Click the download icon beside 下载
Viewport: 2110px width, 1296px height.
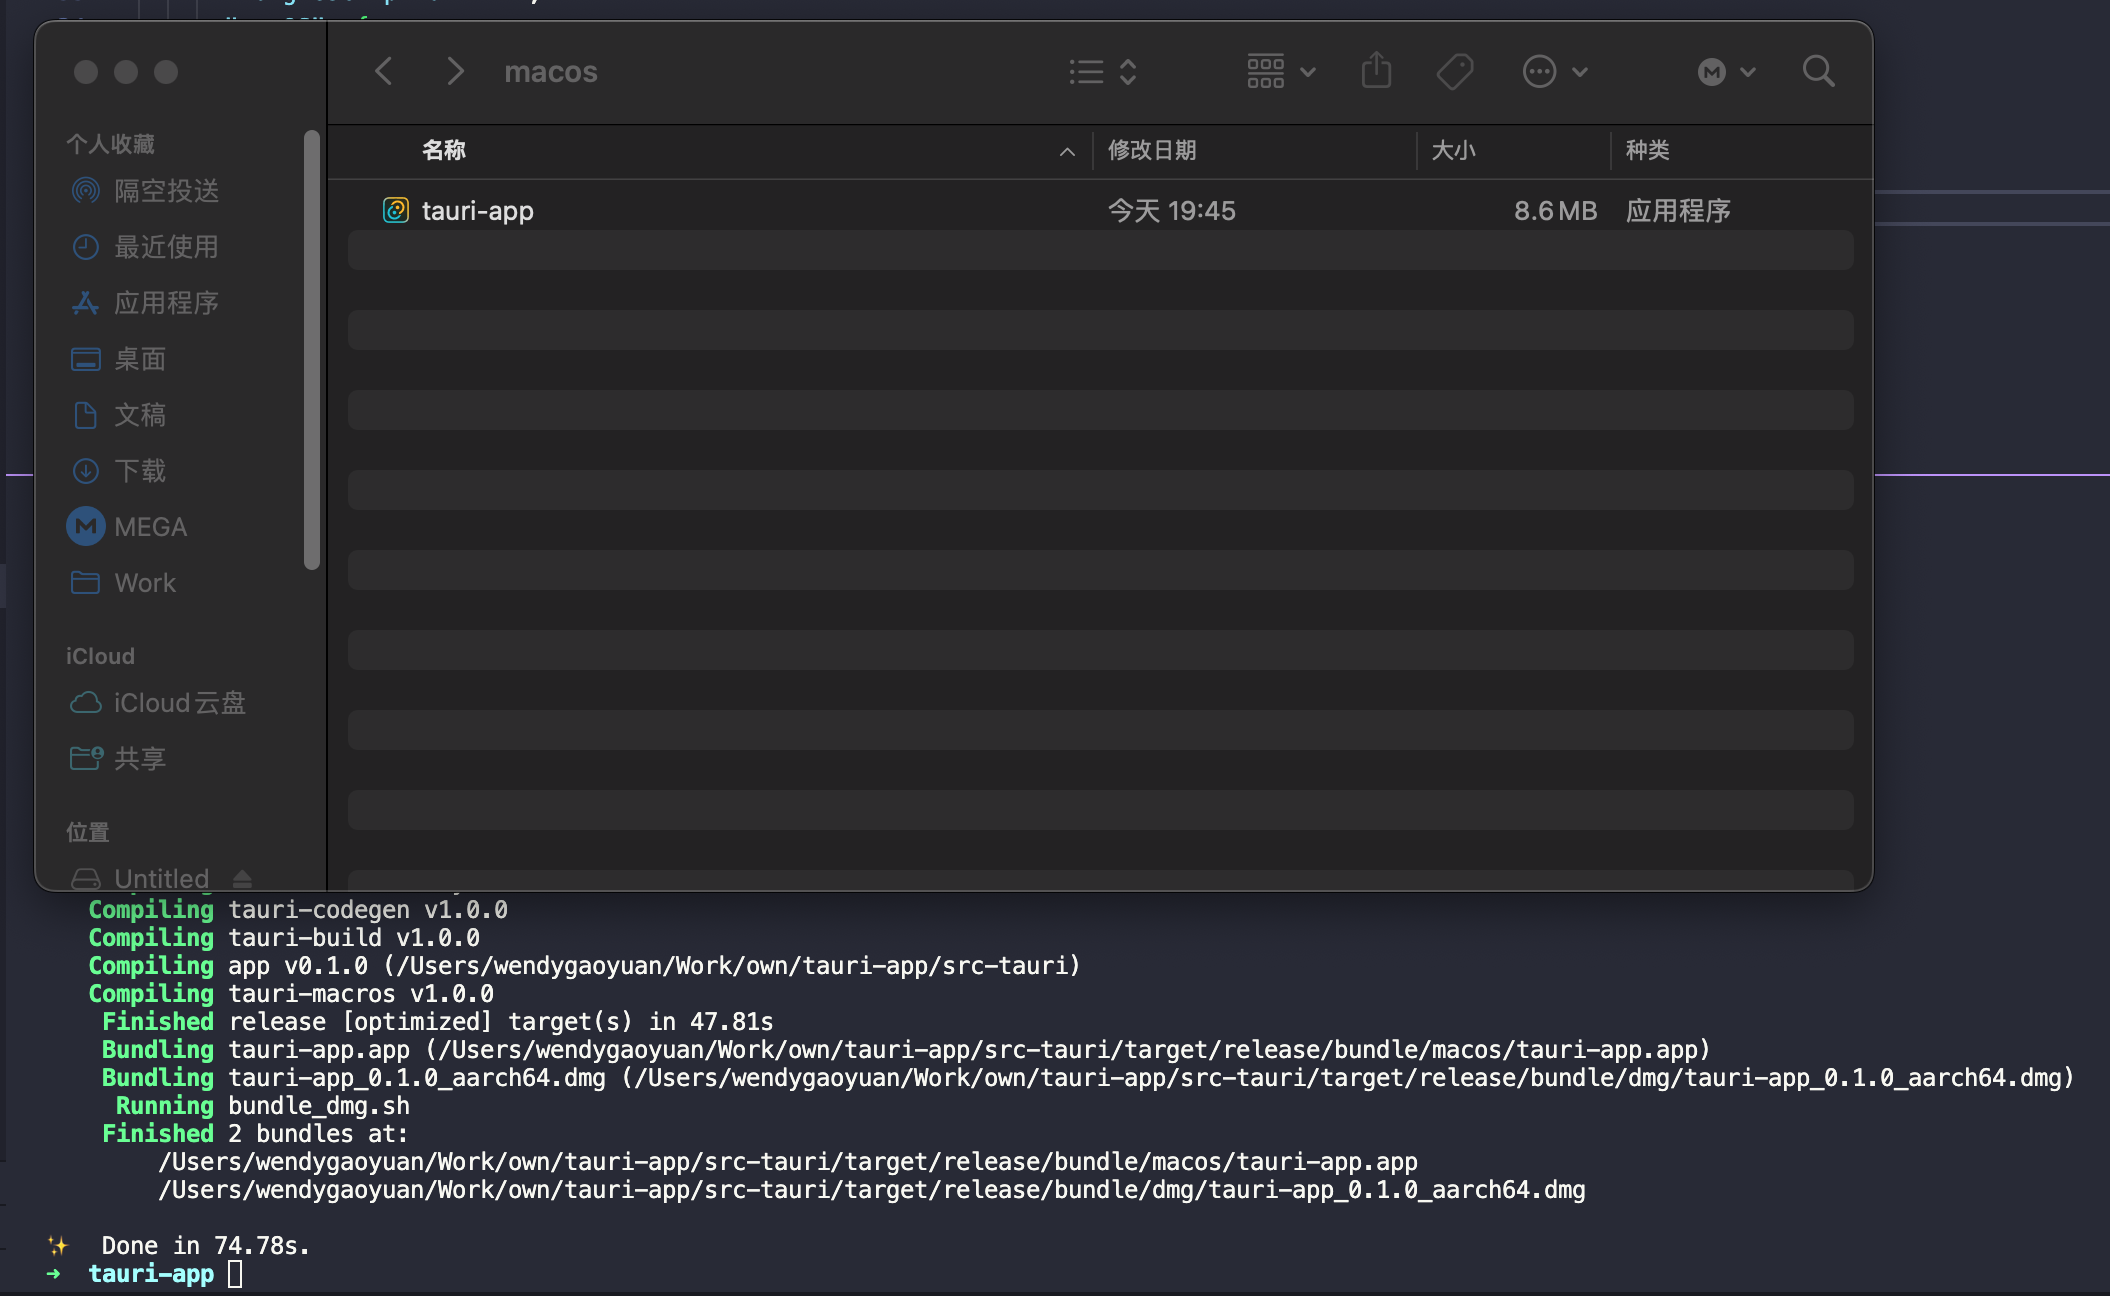click(x=86, y=471)
